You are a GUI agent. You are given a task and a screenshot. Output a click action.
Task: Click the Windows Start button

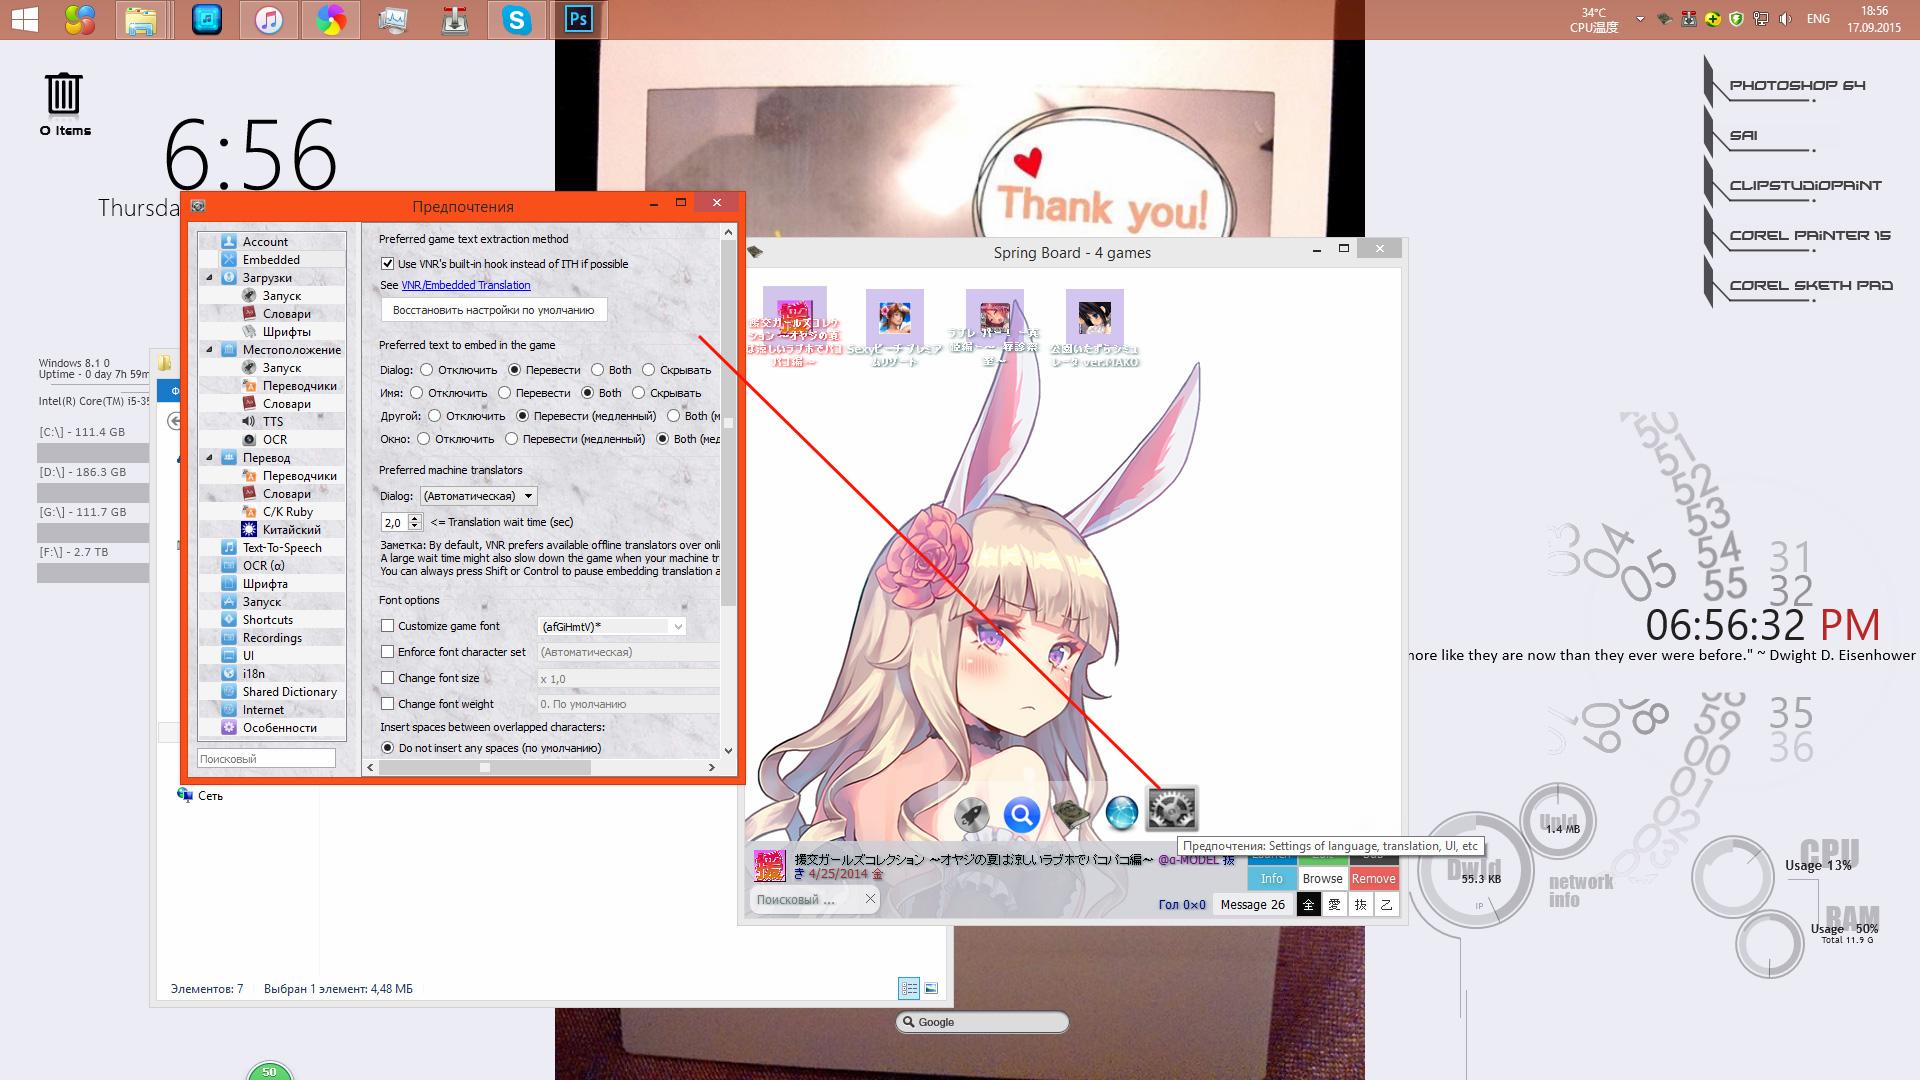tap(25, 20)
